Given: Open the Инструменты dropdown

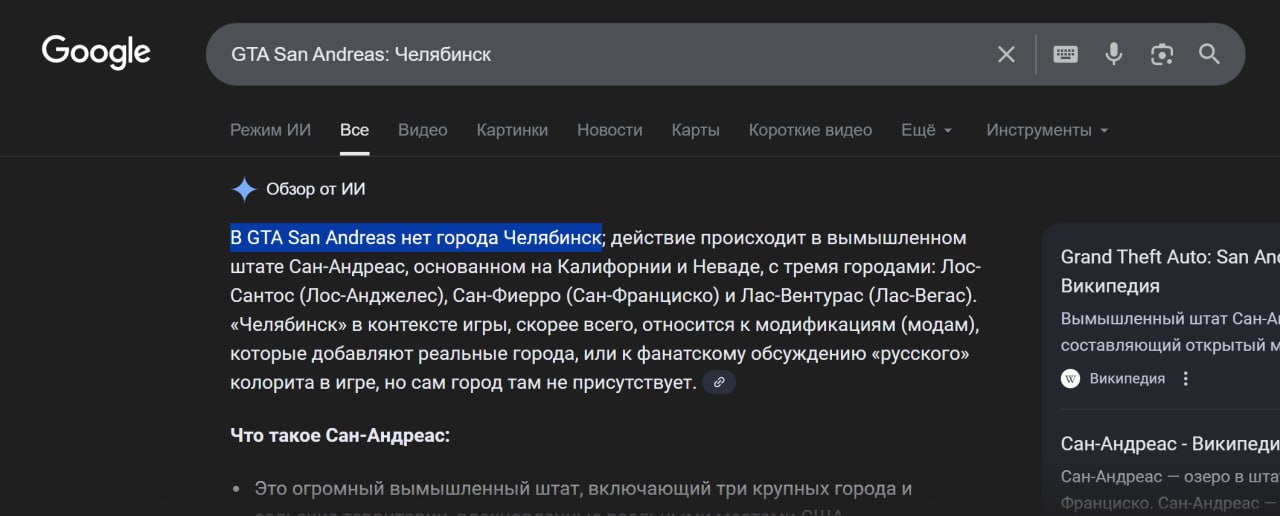Looking at the screenshot, I should [1046, 130].
